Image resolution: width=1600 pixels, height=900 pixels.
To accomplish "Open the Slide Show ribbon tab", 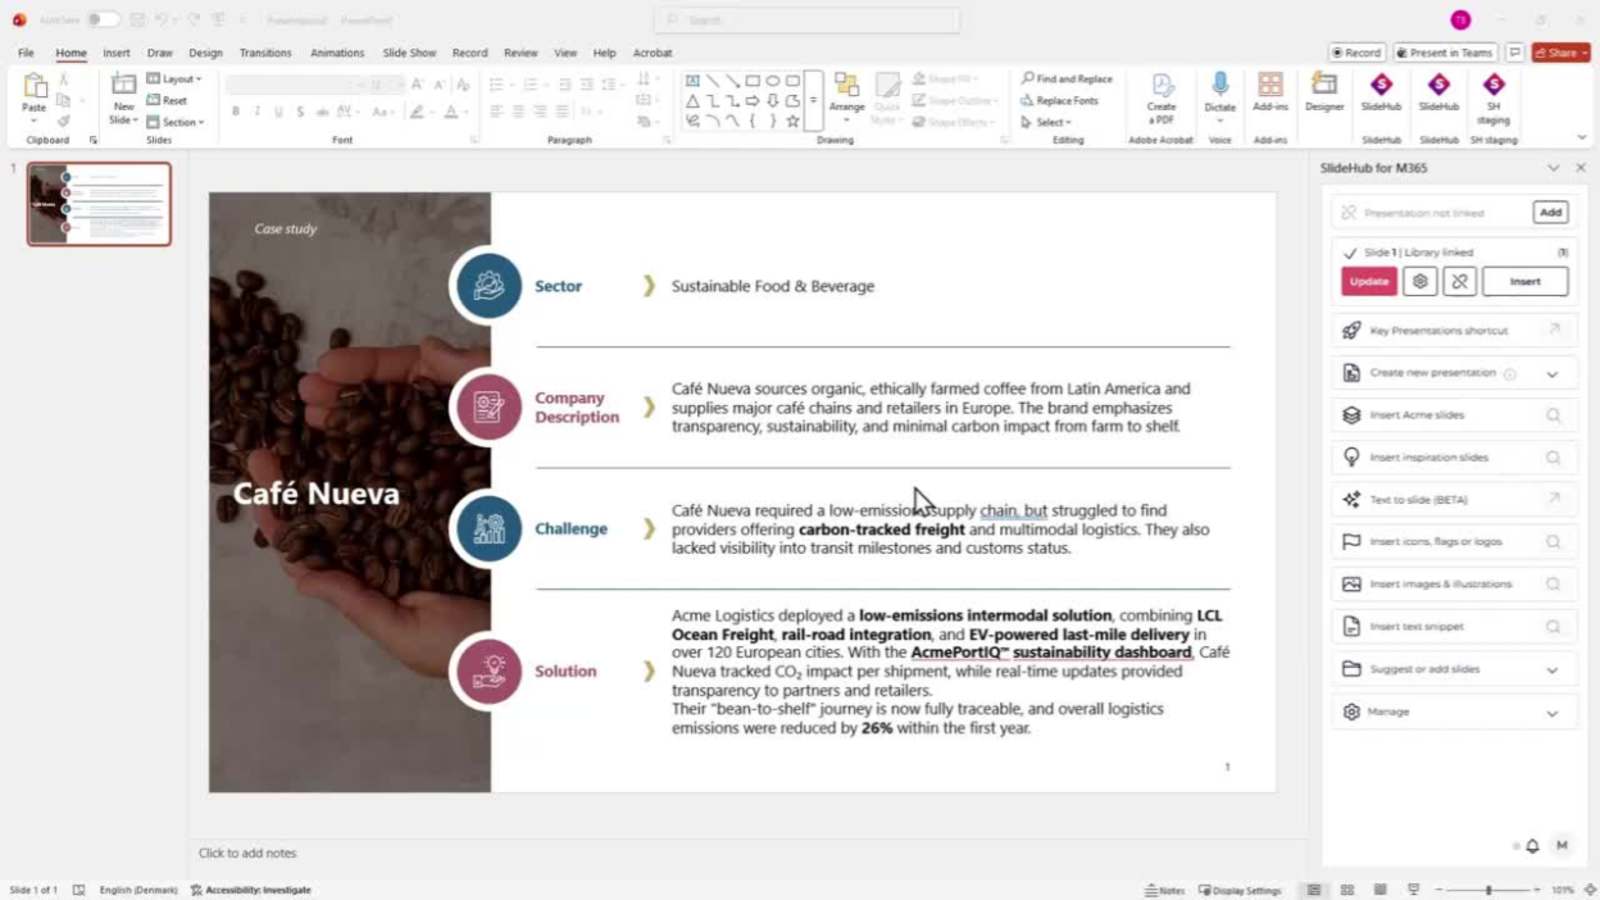I will click(409, 53).
